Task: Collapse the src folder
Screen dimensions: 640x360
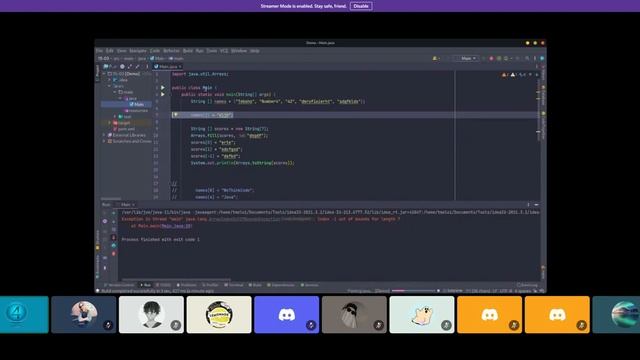Action: click(110, 86)
